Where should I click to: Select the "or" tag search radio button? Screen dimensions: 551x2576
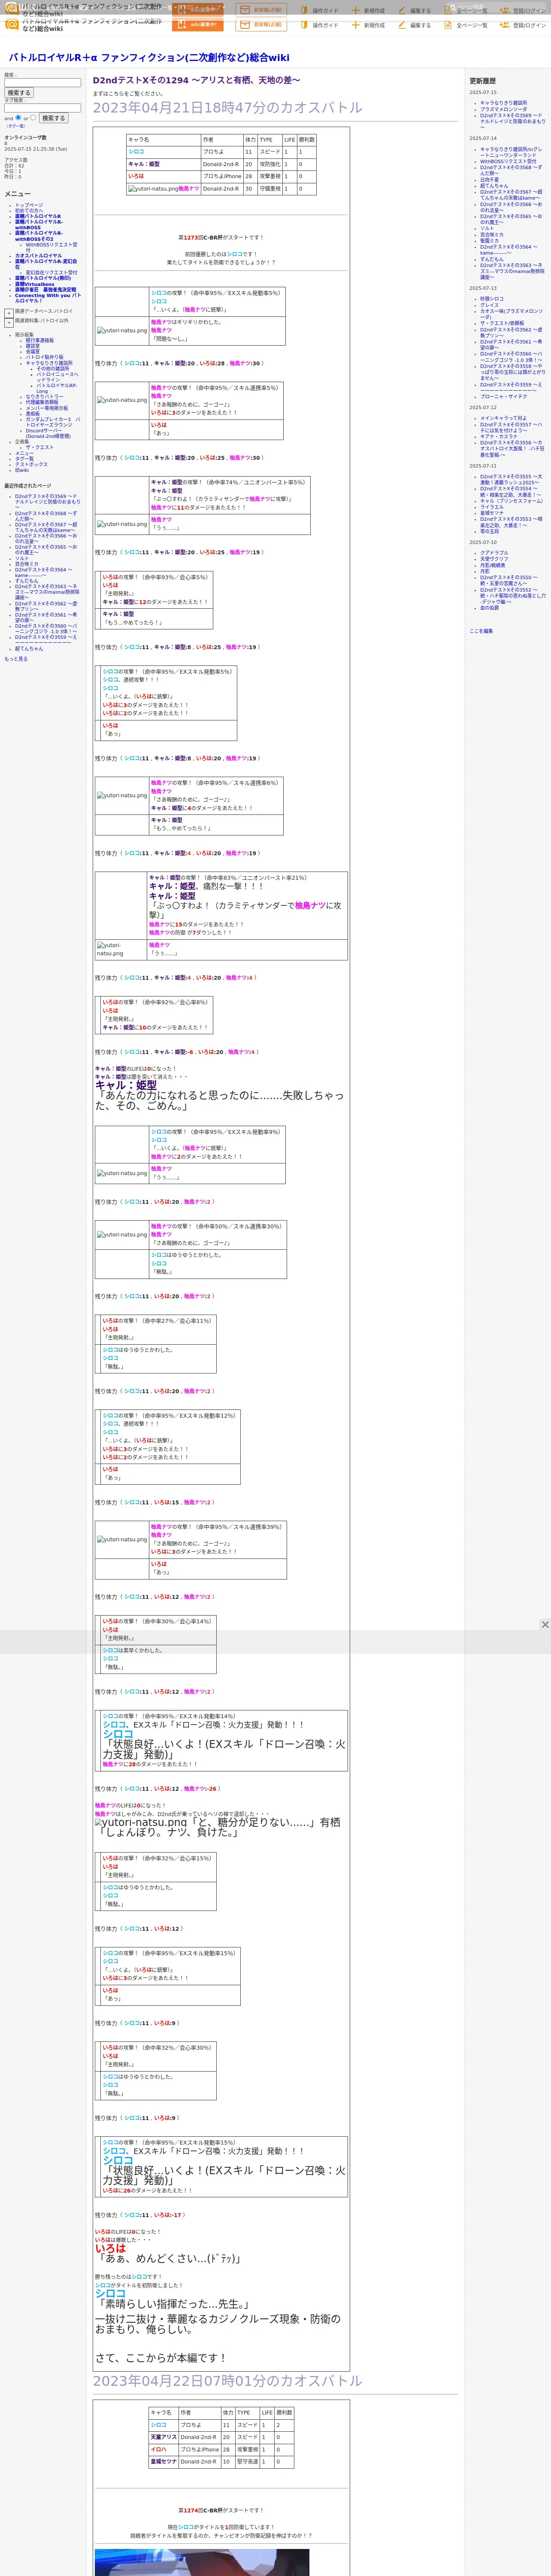(x=33, y=117)
